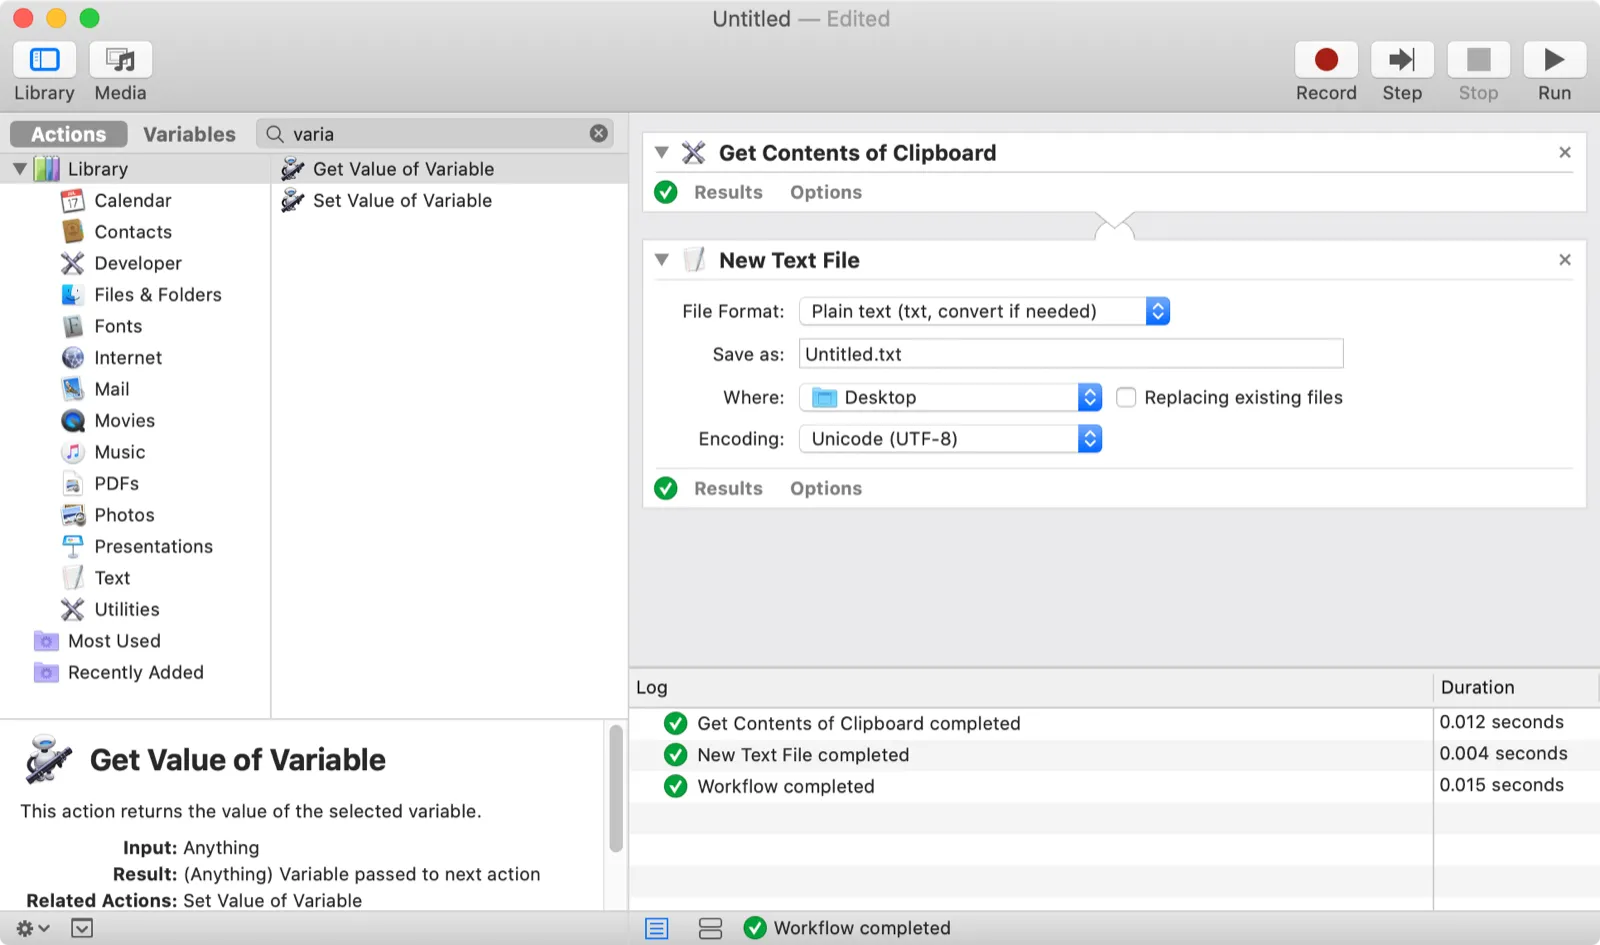Change the Encoding dropdown
Screen dimensions: 1600x945
tap(950, 439)
